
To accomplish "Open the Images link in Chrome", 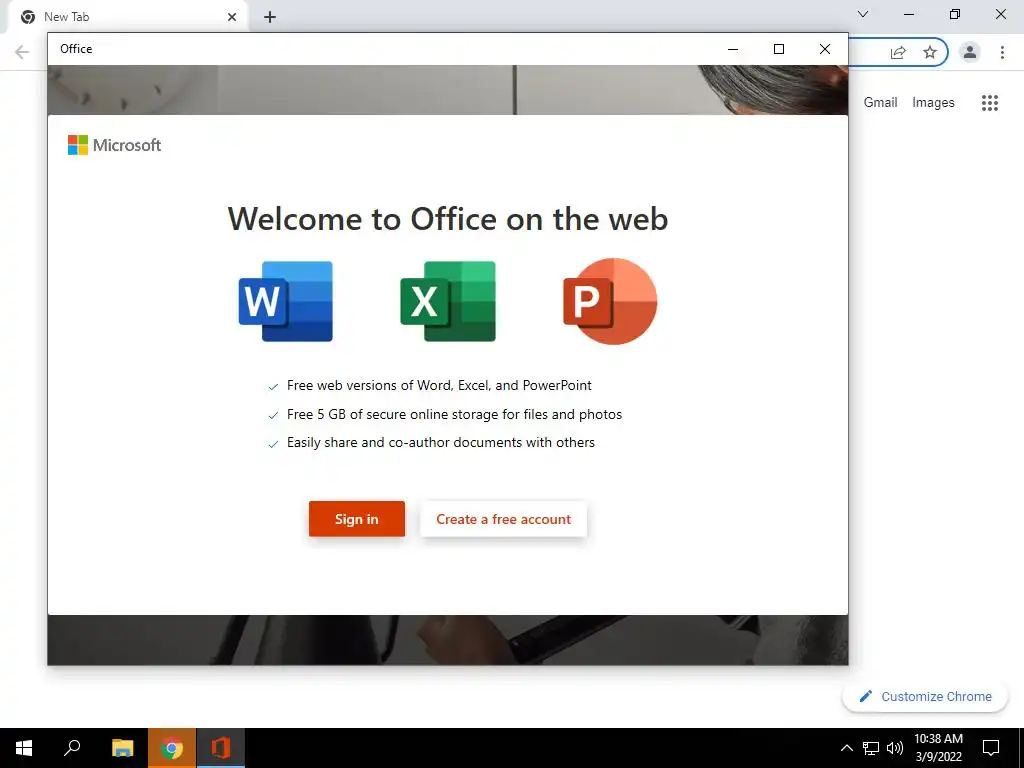I will tap(933, 103).
